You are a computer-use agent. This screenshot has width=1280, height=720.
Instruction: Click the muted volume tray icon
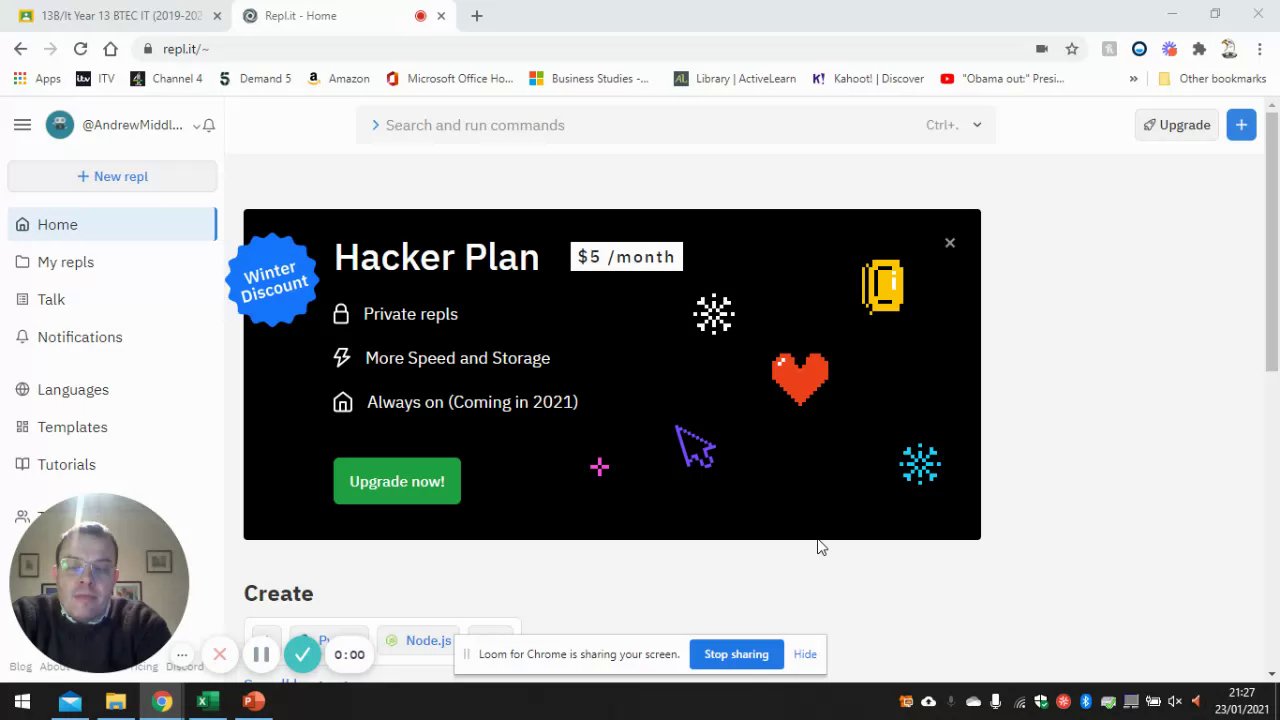[1175, 702]
